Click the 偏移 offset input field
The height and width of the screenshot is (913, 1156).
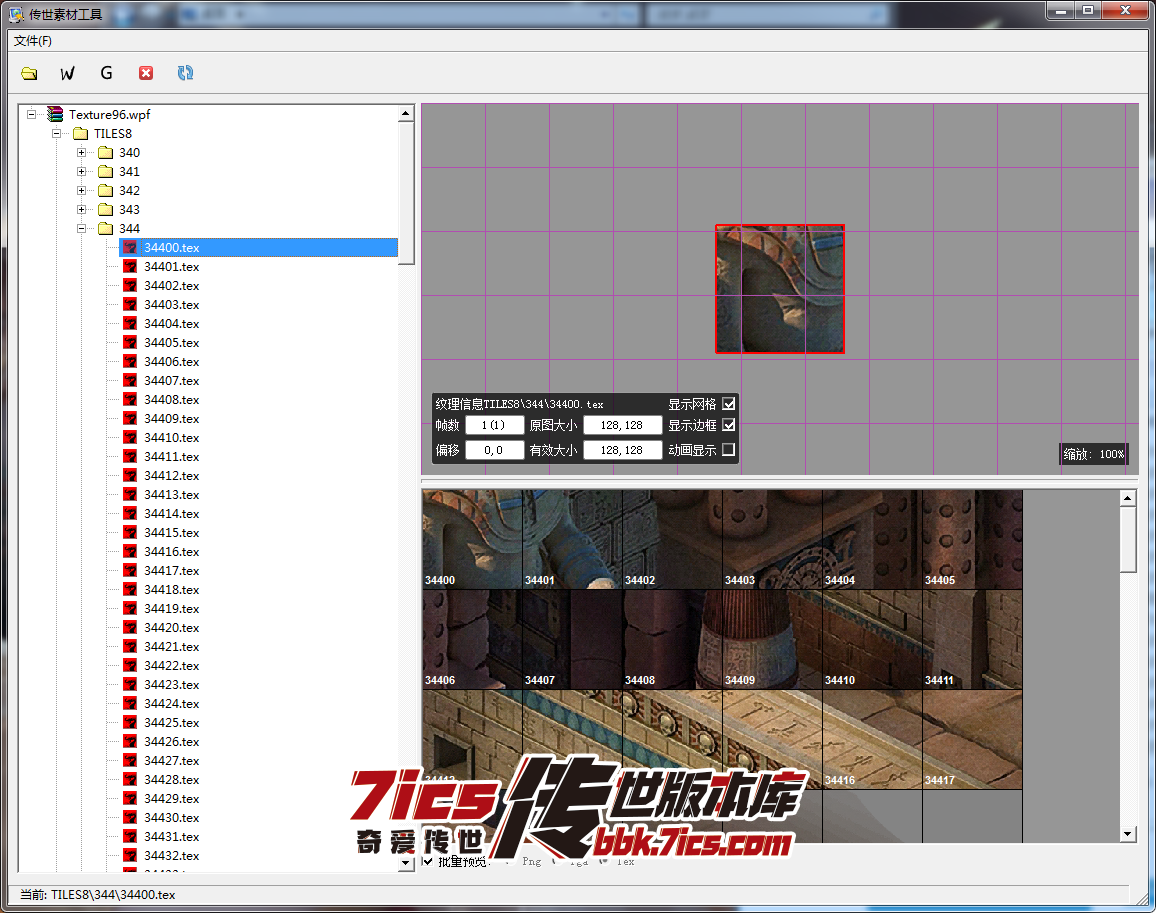pyautogui.click(x=494, y=451)
